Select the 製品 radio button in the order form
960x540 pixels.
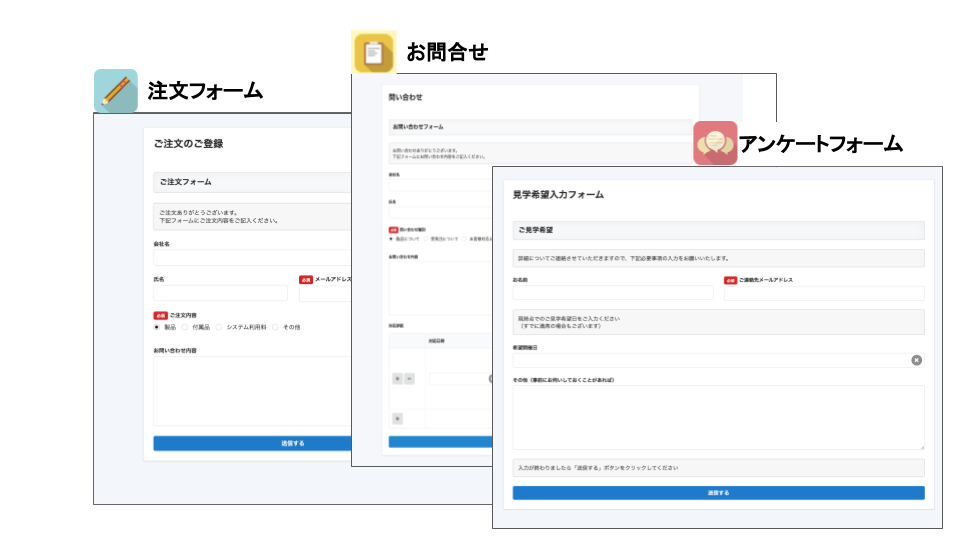[157, 327]
